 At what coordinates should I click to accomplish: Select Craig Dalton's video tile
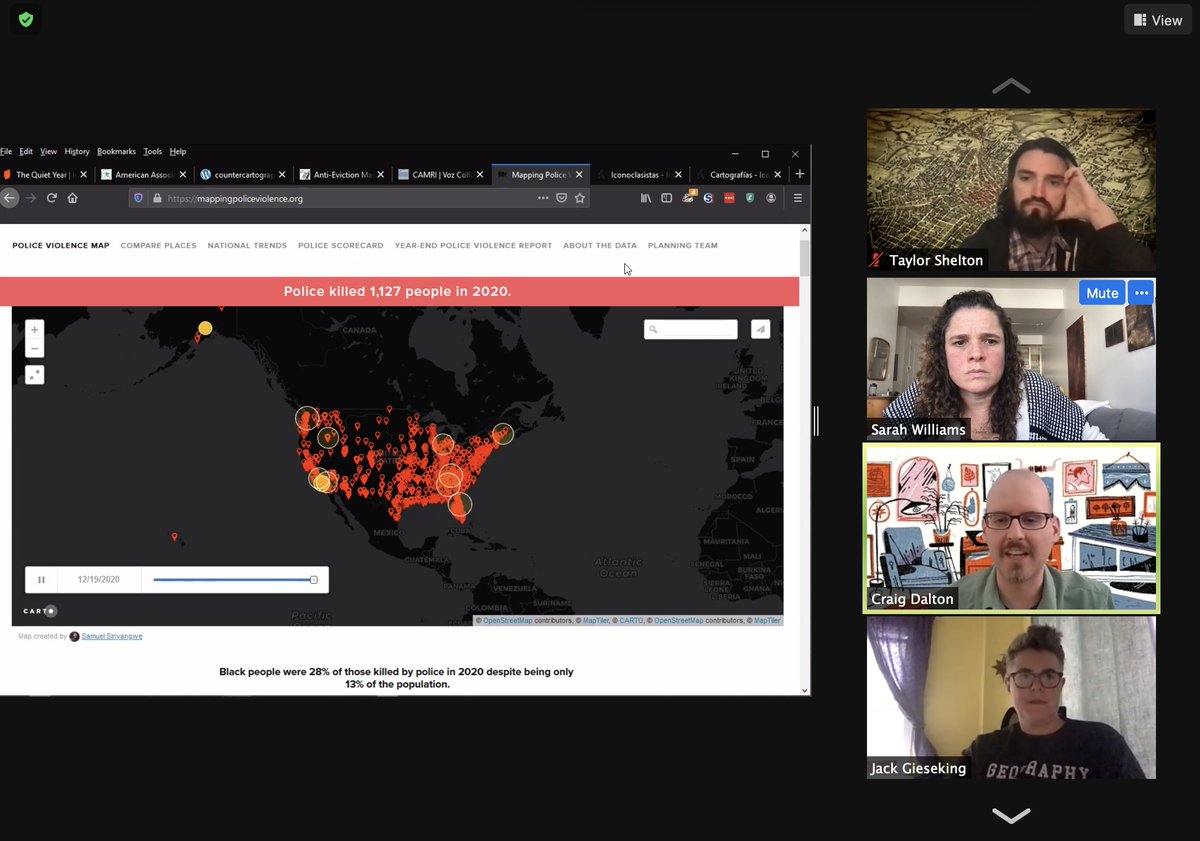pyautogui.click(x=1011, y=528)
